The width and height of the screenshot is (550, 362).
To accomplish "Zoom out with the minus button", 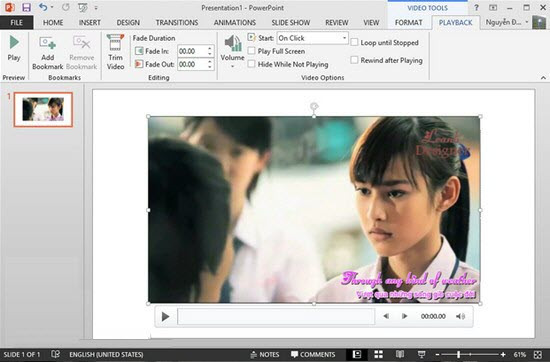I will pos(437,355).
